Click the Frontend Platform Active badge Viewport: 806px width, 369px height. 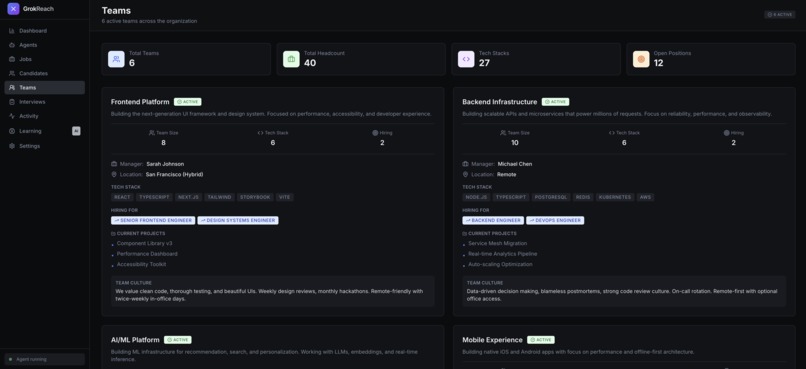pyautogui.click(x=188, y=102)
